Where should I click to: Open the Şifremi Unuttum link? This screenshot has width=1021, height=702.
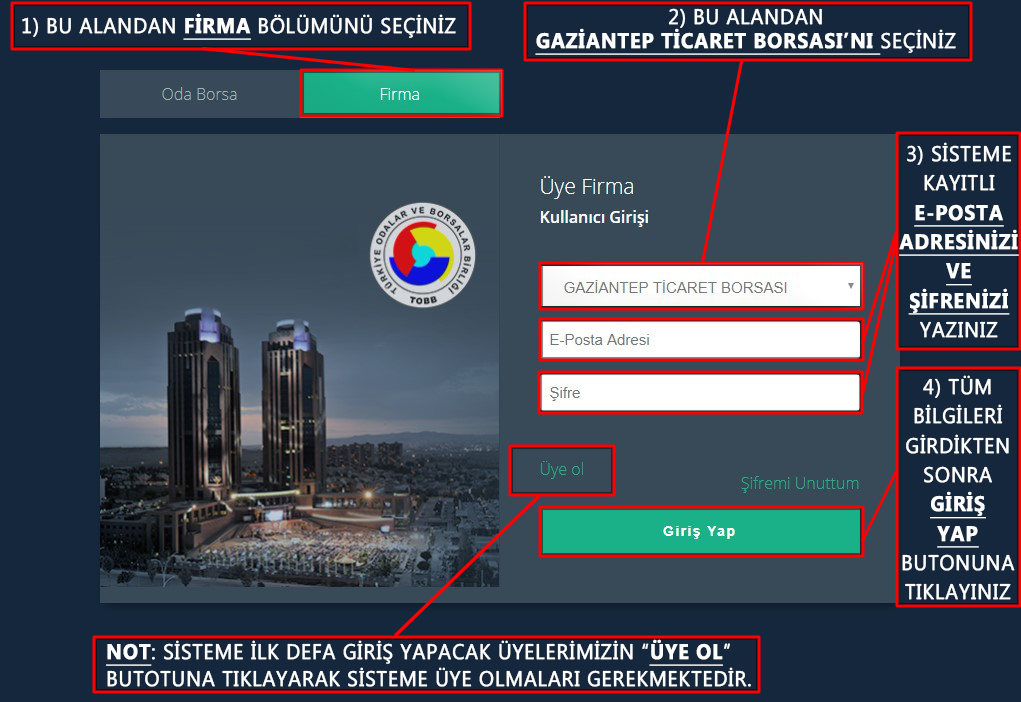(800, 483)
